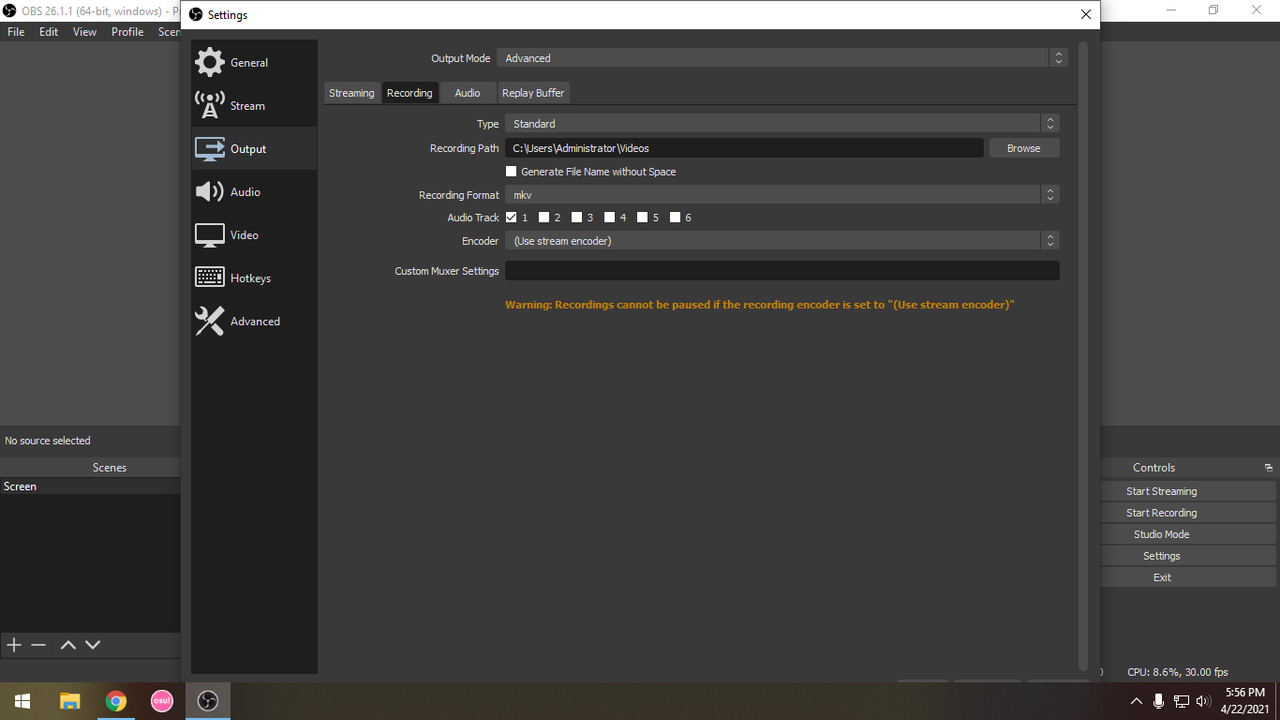
Task: Check Audio Track 6
Action: pyautogui.click(x=675, y=217)
